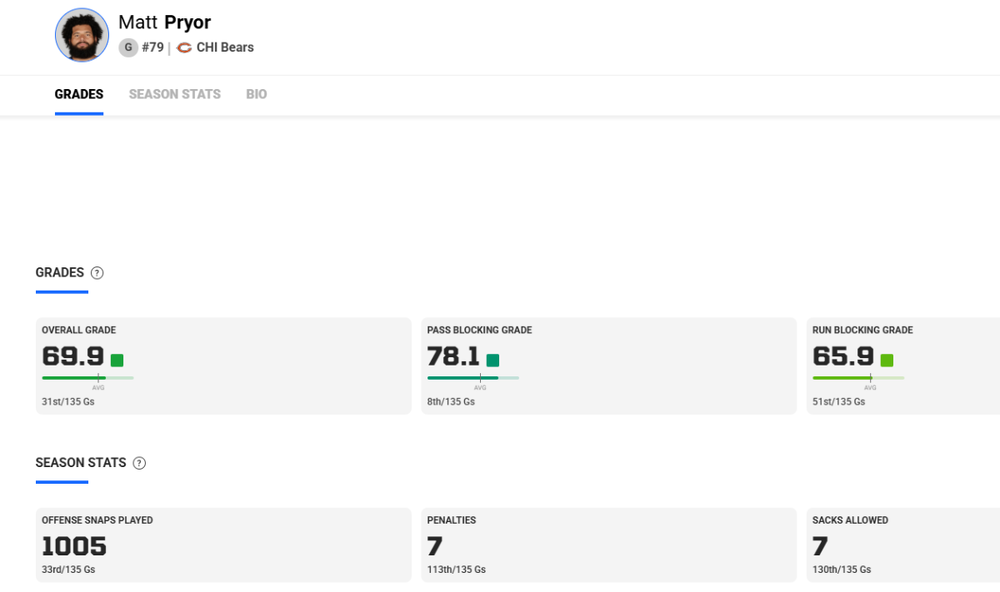This screenshot has width=1000, height=592.
Task: Open the CHI Bears team link
Action: [x=225, y=48]
